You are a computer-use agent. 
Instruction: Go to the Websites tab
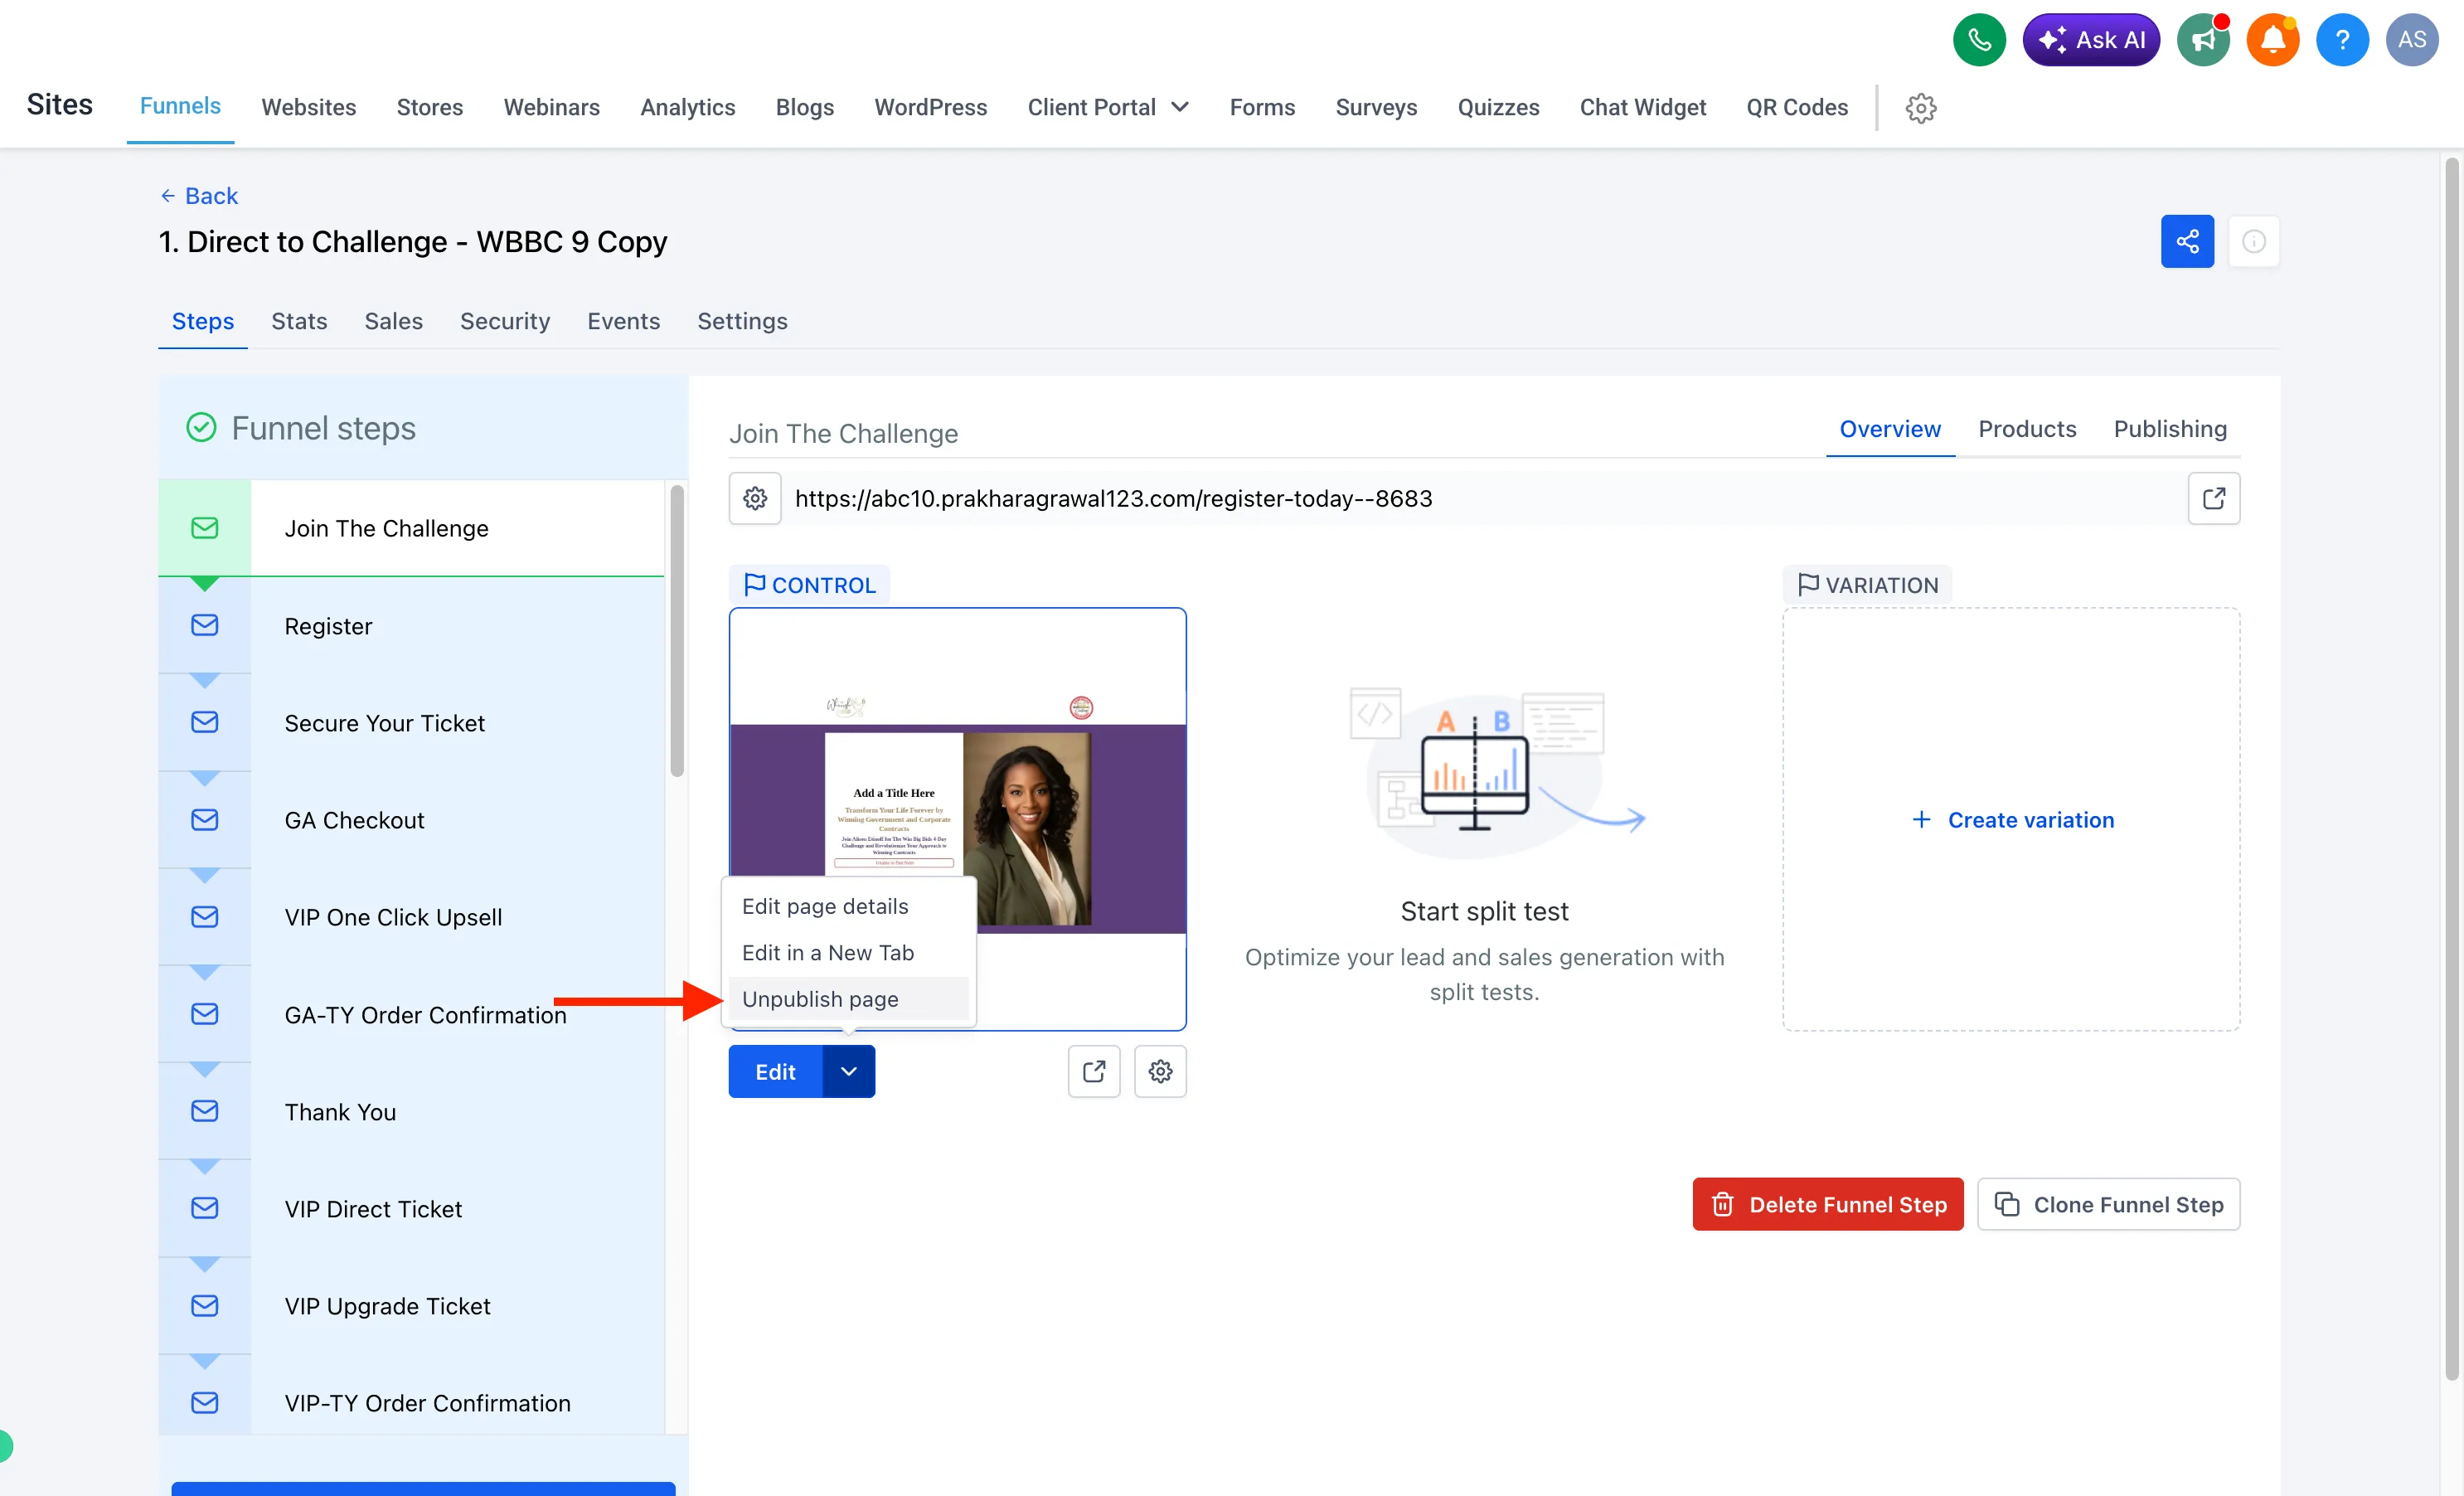coord(309,107)
